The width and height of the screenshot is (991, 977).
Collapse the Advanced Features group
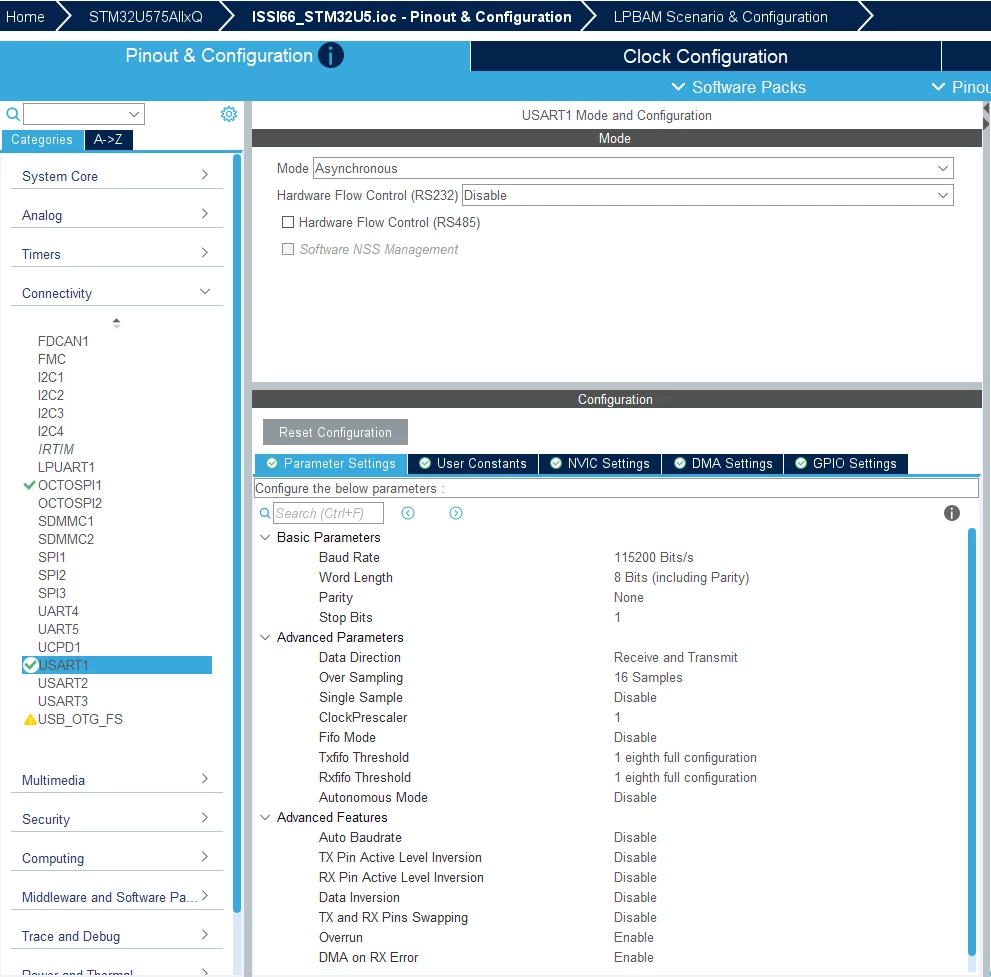pos(265,817)
